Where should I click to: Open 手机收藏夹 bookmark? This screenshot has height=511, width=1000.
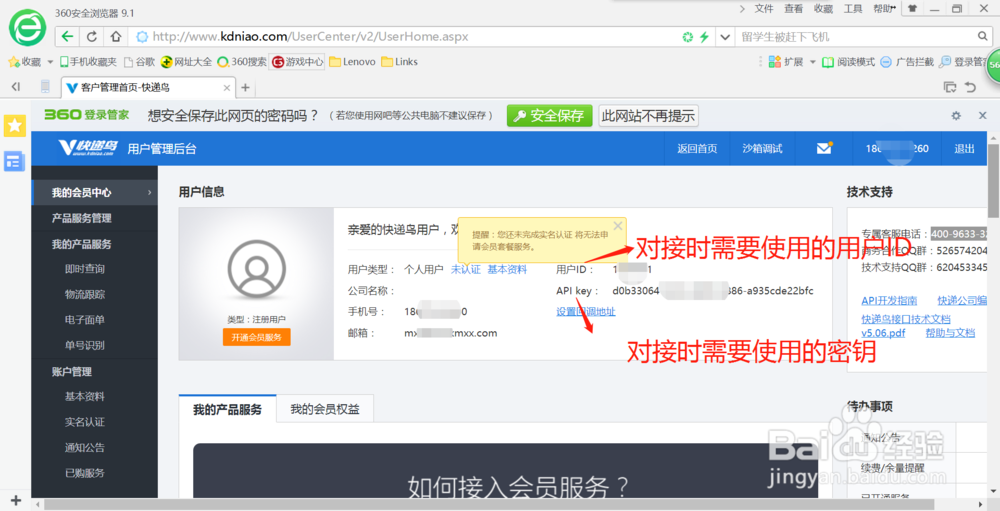click(x=88, y=62)
